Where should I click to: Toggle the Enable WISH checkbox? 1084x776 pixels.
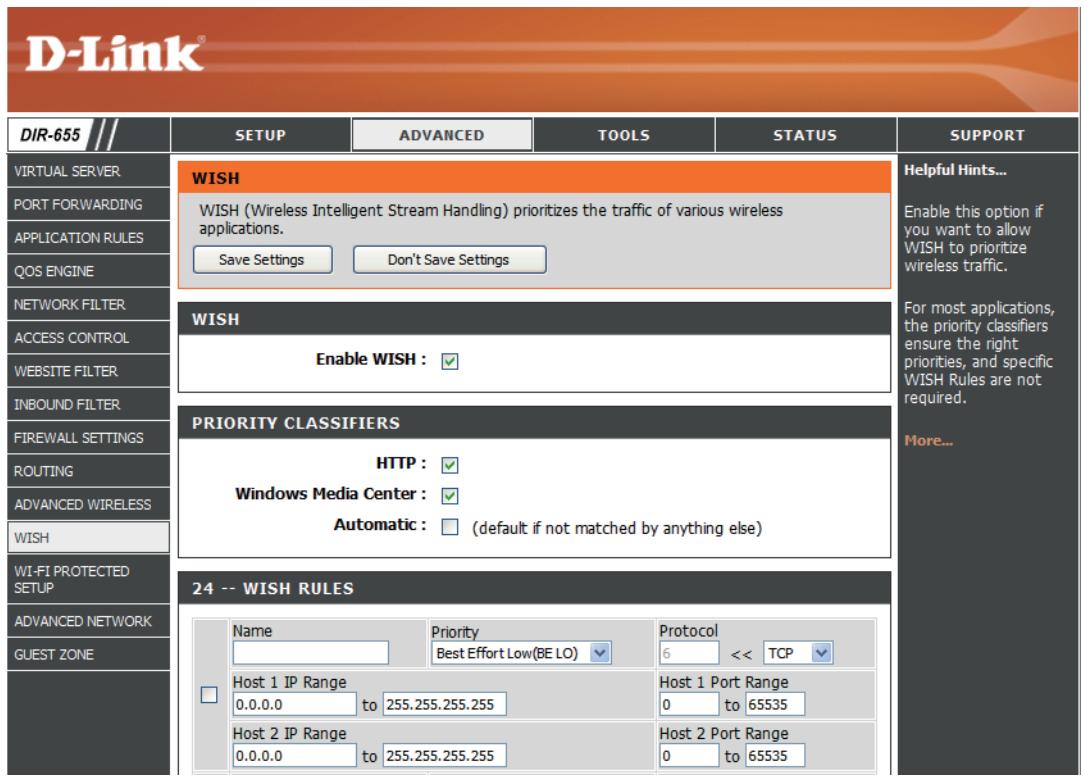click(x=450, y=361)
